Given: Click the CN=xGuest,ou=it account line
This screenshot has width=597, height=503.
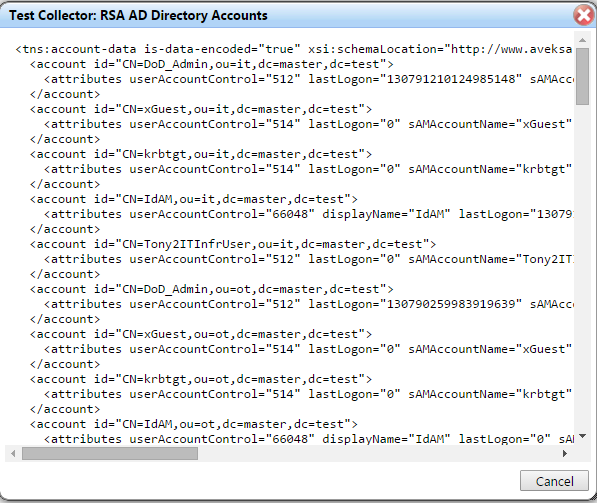Looking at the screenshot, I should point(201,109).
